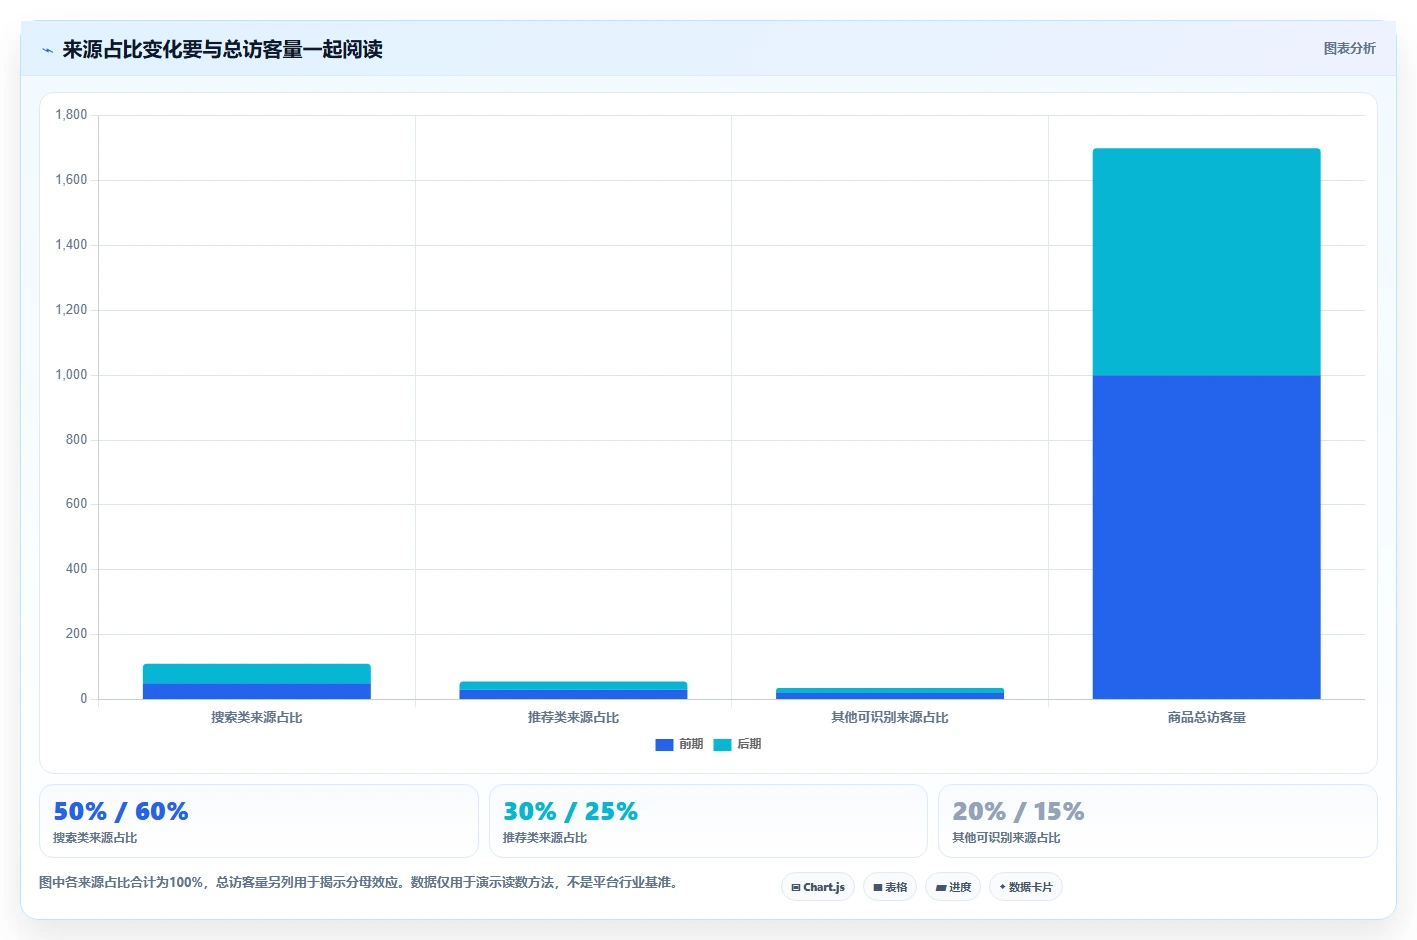Screen dimensions: 1417x940
Task: Open the 50% / 60% 搜索类来源占比 card
Action: (x=259, y=821)
